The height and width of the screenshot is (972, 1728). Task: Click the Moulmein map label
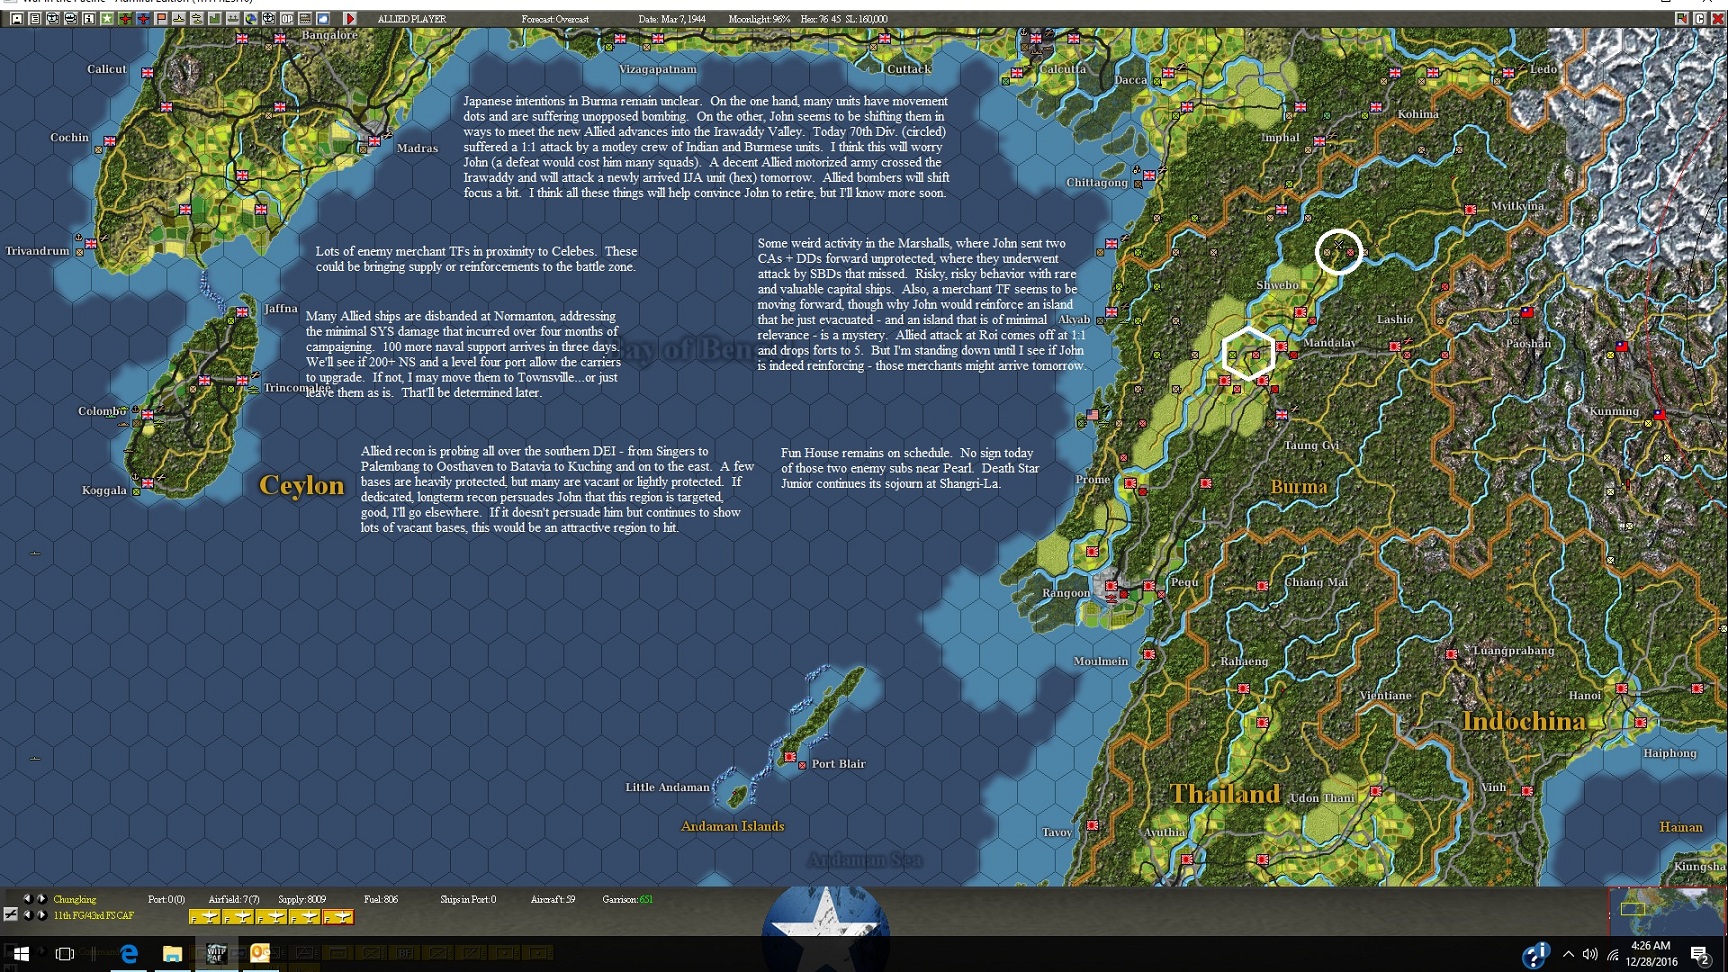pos(1101,661)
